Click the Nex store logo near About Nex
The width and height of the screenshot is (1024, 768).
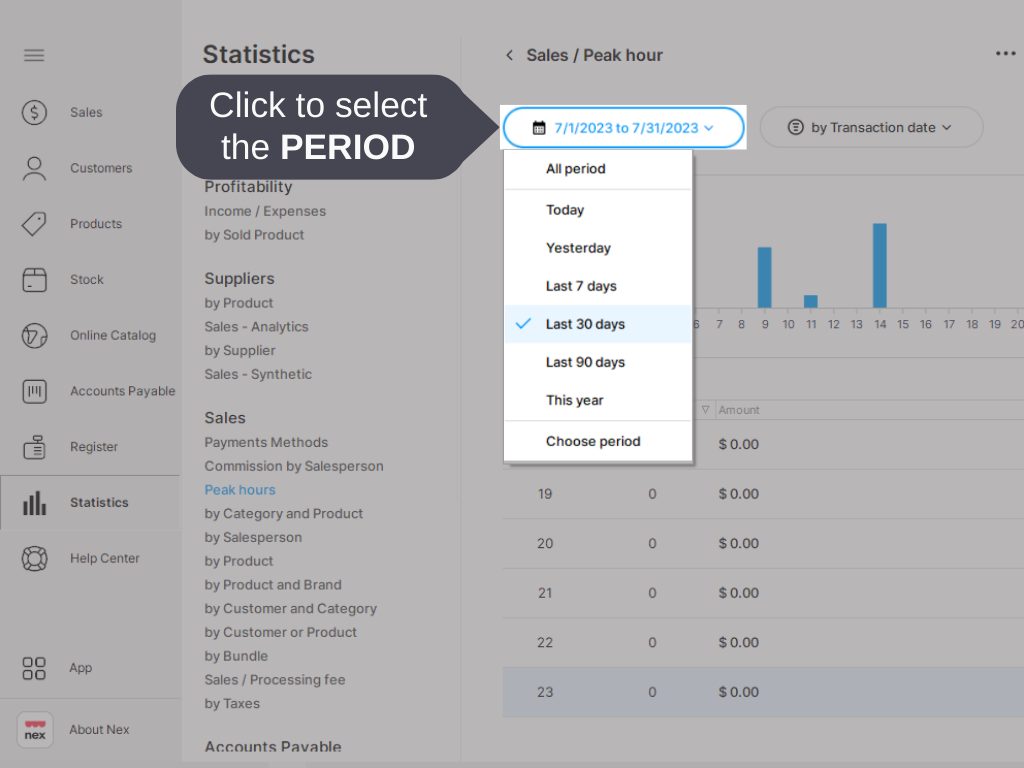[x=34, y=730]
